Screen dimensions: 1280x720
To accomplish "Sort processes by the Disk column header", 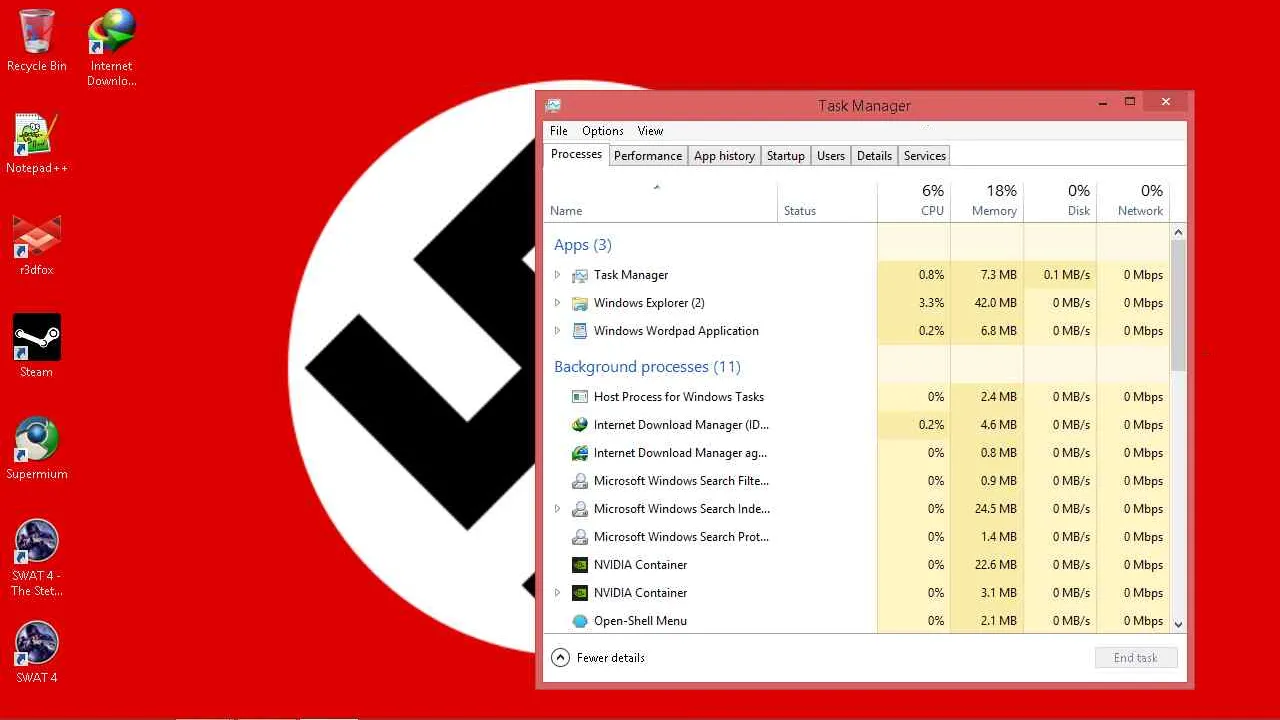I will [1060, 201].
